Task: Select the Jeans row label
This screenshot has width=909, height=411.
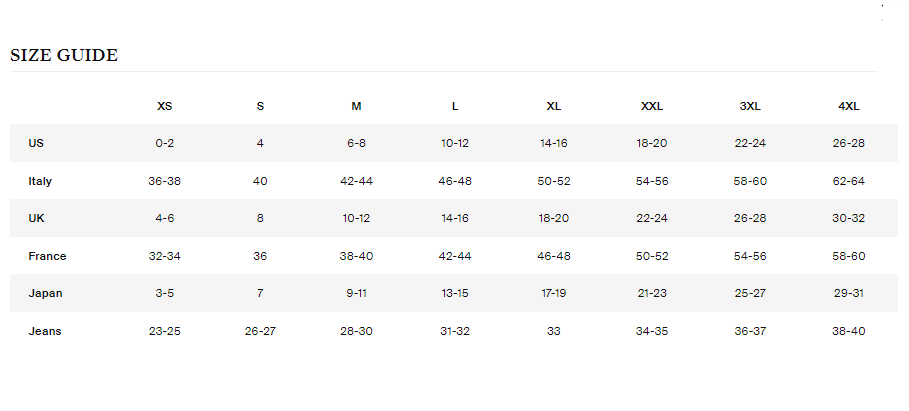Action: (45, 332)
